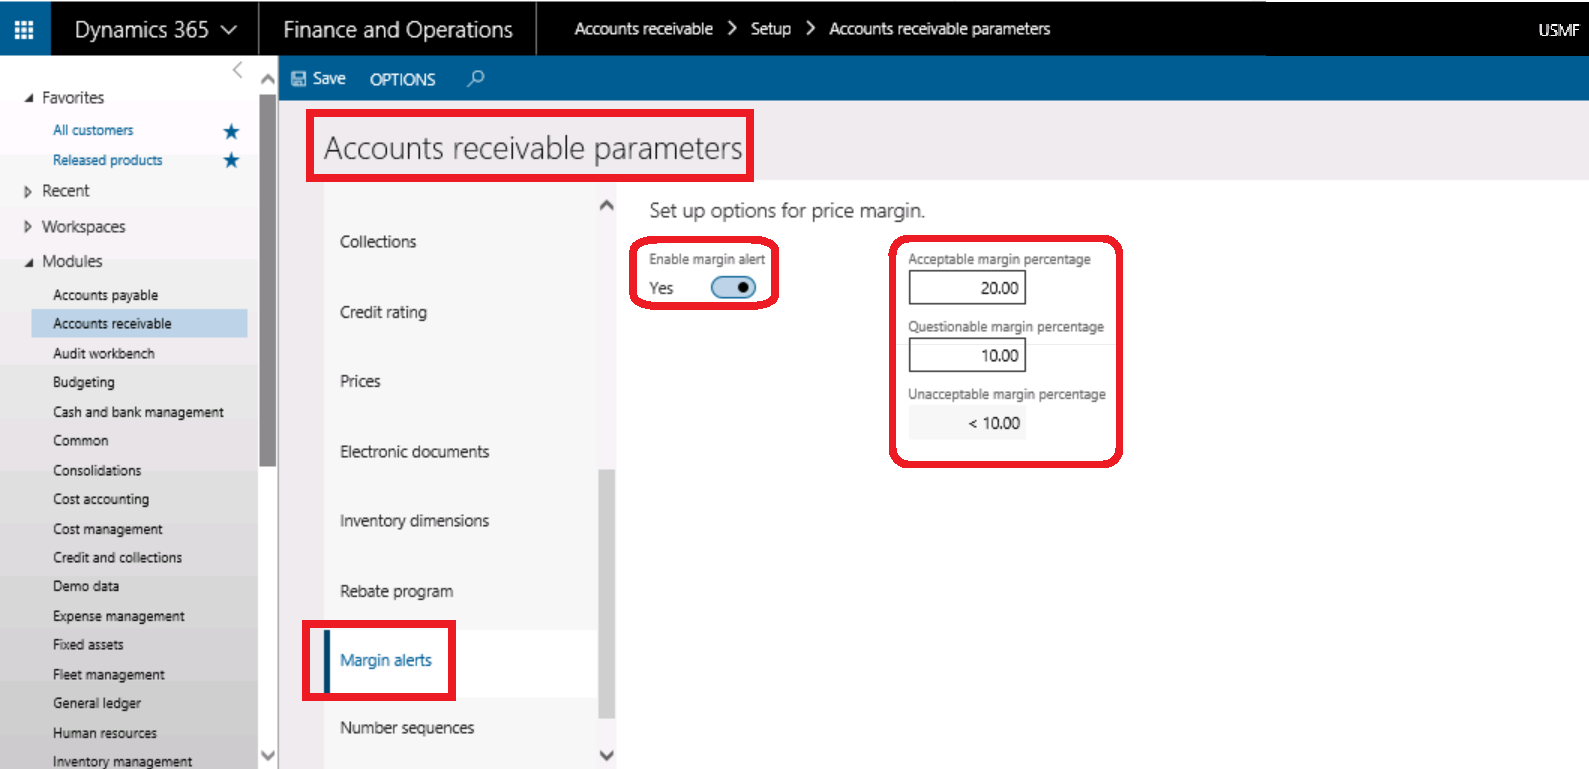1589x769 pixels.
Task: Collapse the Modules section
Action: click(29, 262)
